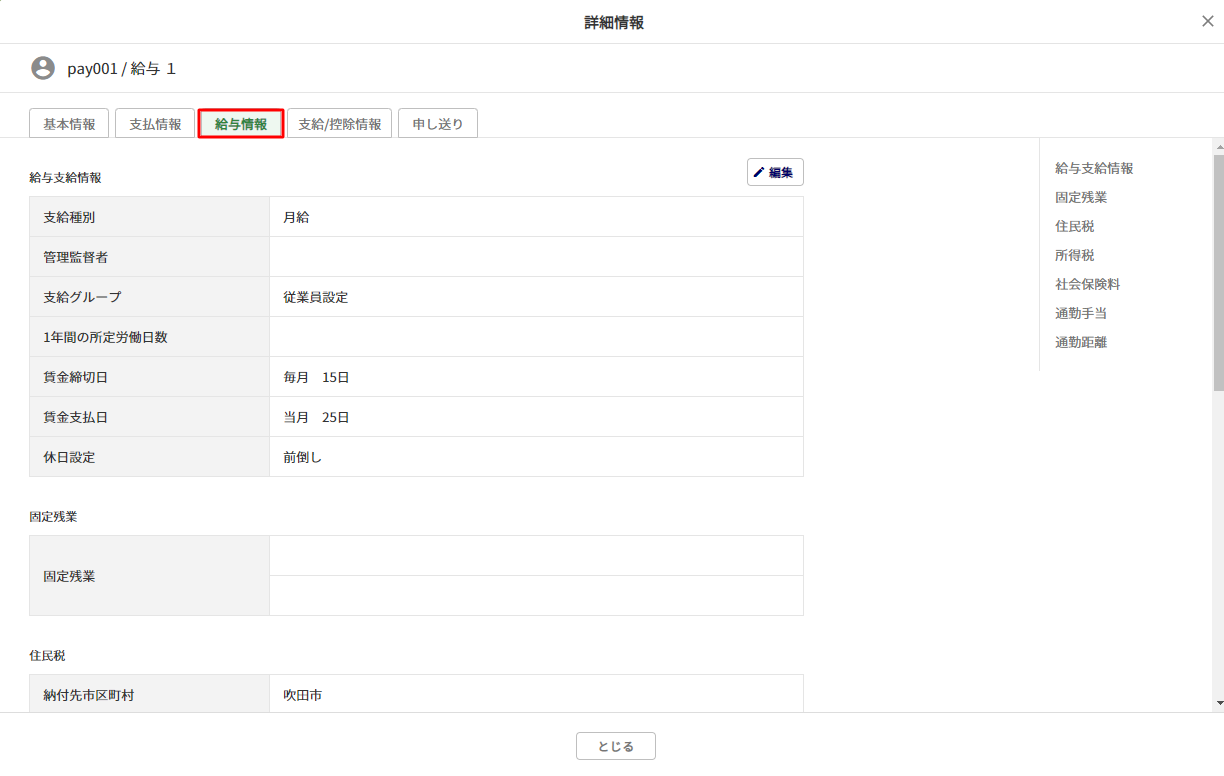The width and height of the screenshot is (1224, 776).
Task: Jump to 固定残業 via the right side navigation
Action: (1081, 197)
